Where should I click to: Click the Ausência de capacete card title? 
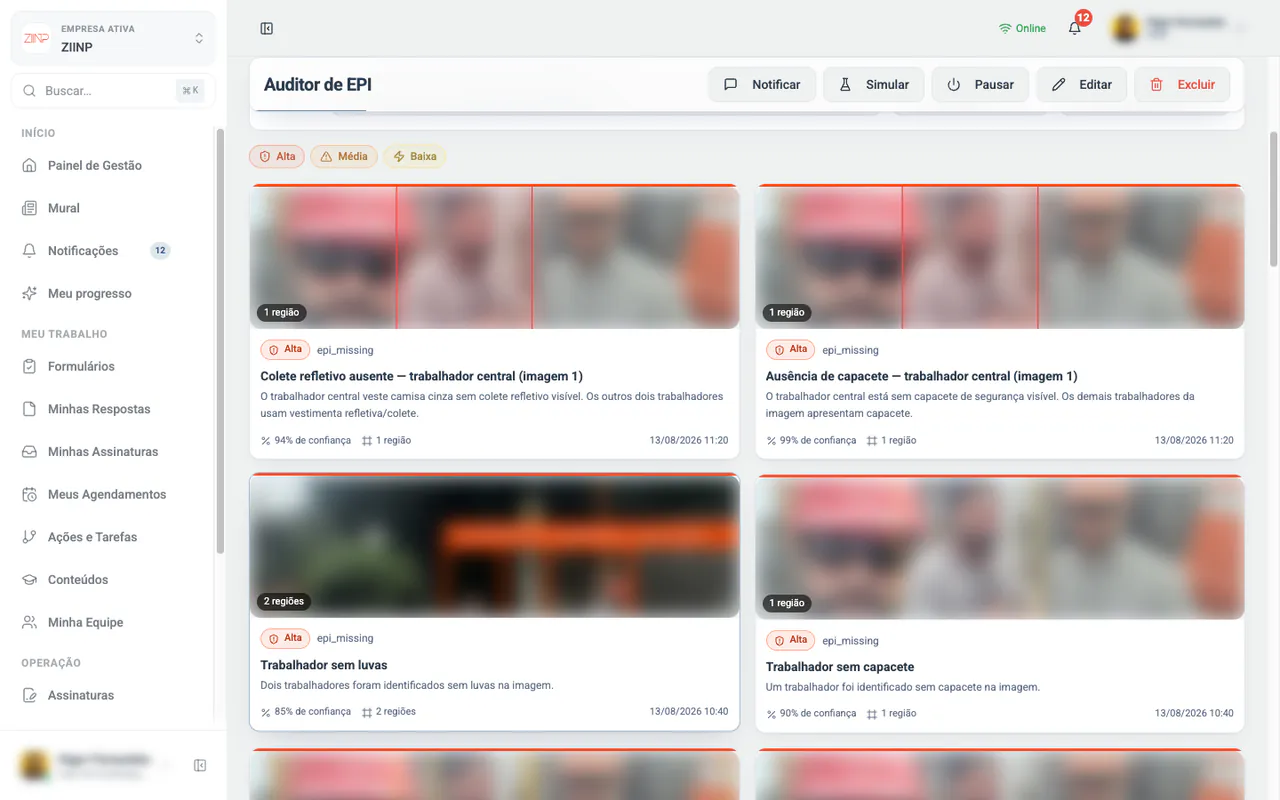921,377
